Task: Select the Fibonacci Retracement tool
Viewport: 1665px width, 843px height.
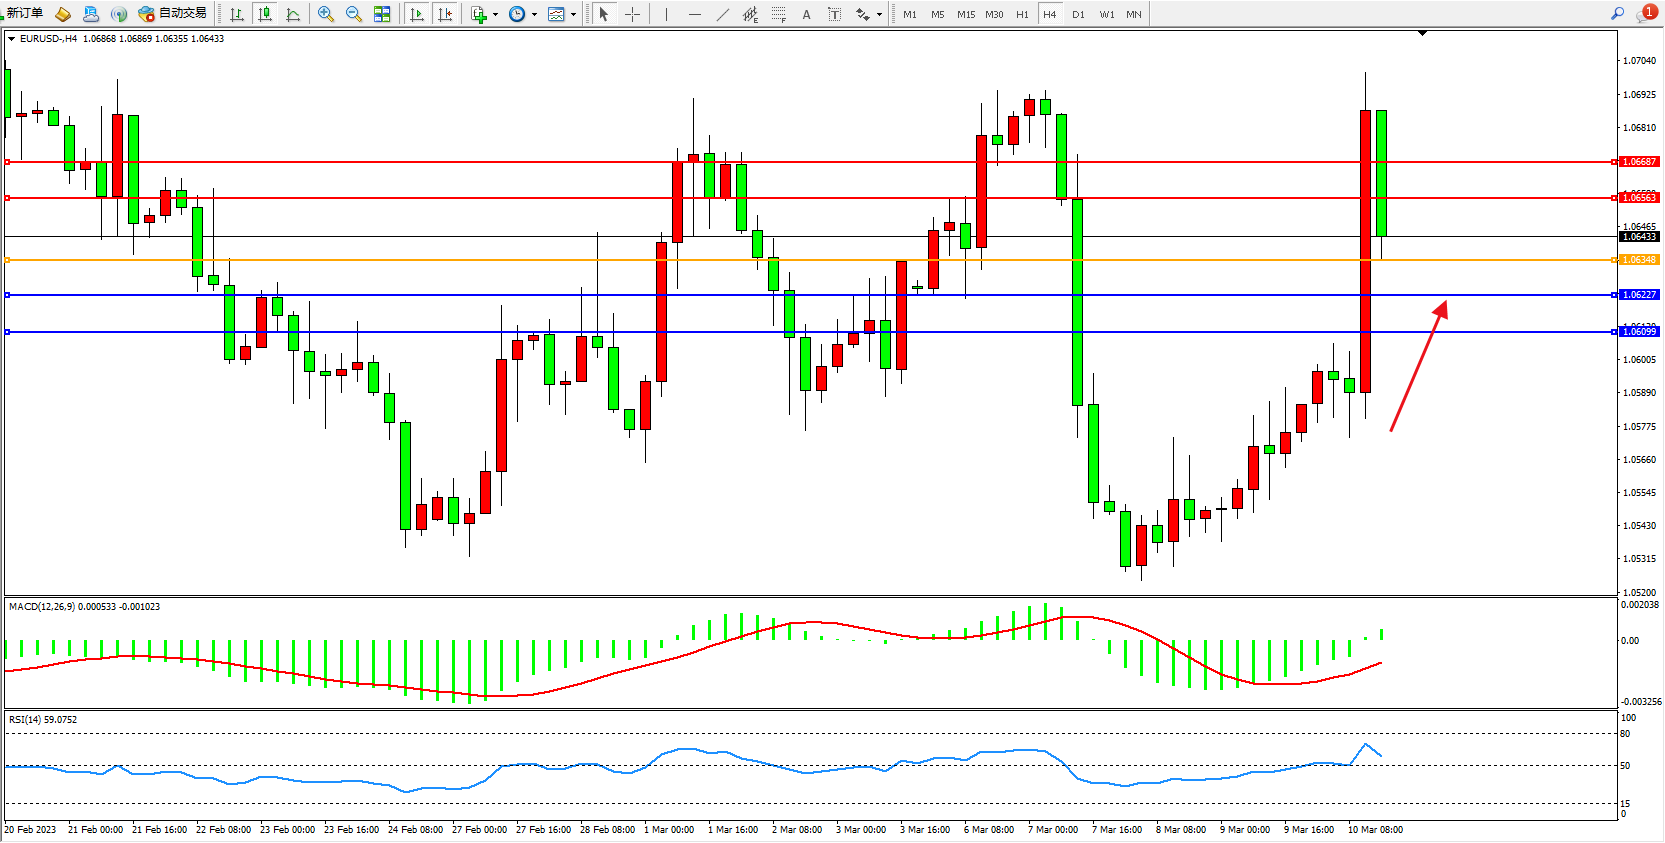Action: 778,14
